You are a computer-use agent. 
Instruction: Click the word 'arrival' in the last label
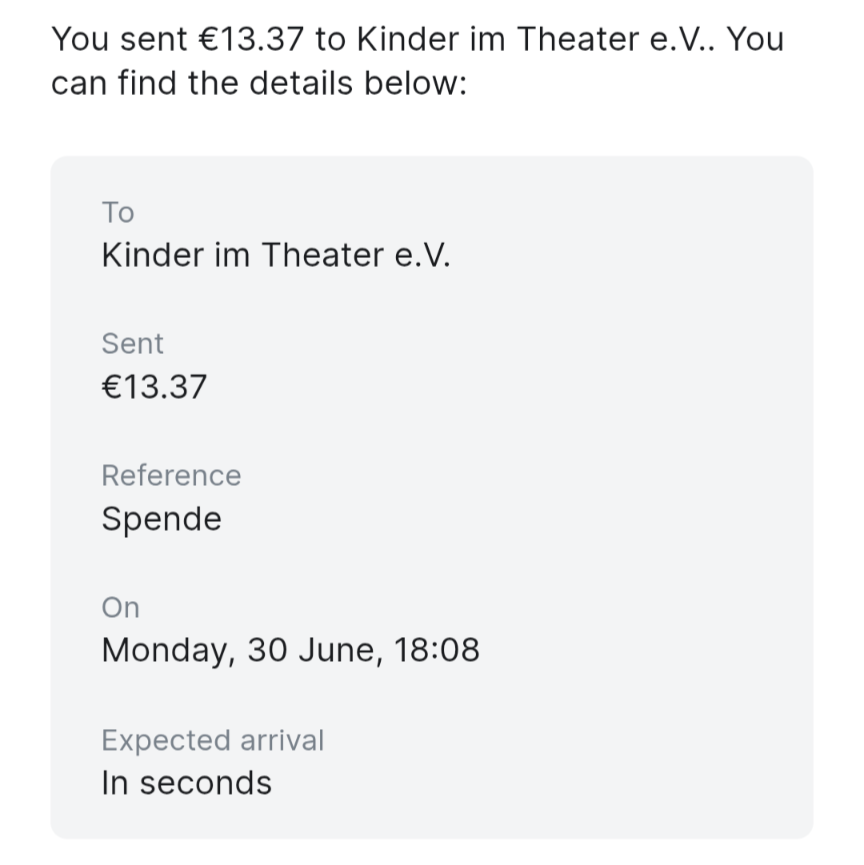pyautogui.click(x=280, y=741)
